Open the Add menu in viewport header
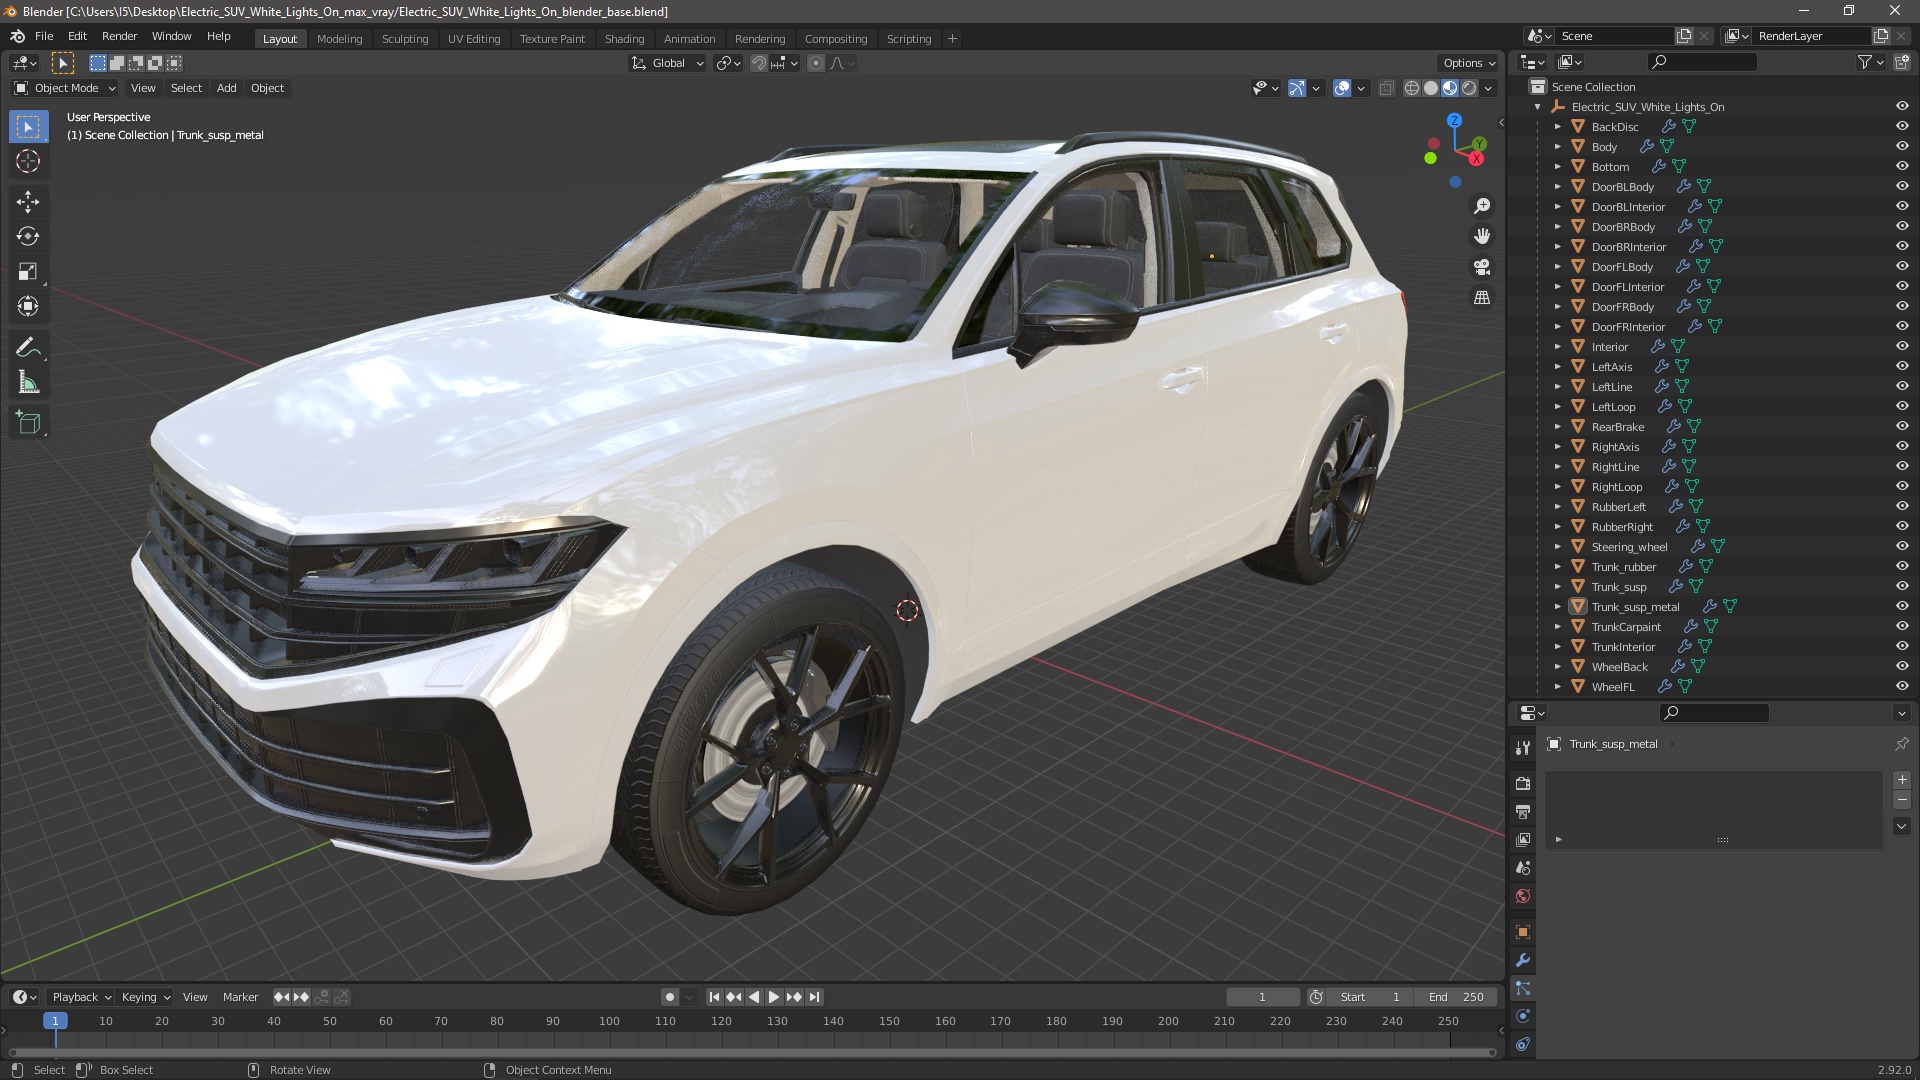Screen dimensions: 1920x1080 (x=227, y=88)
